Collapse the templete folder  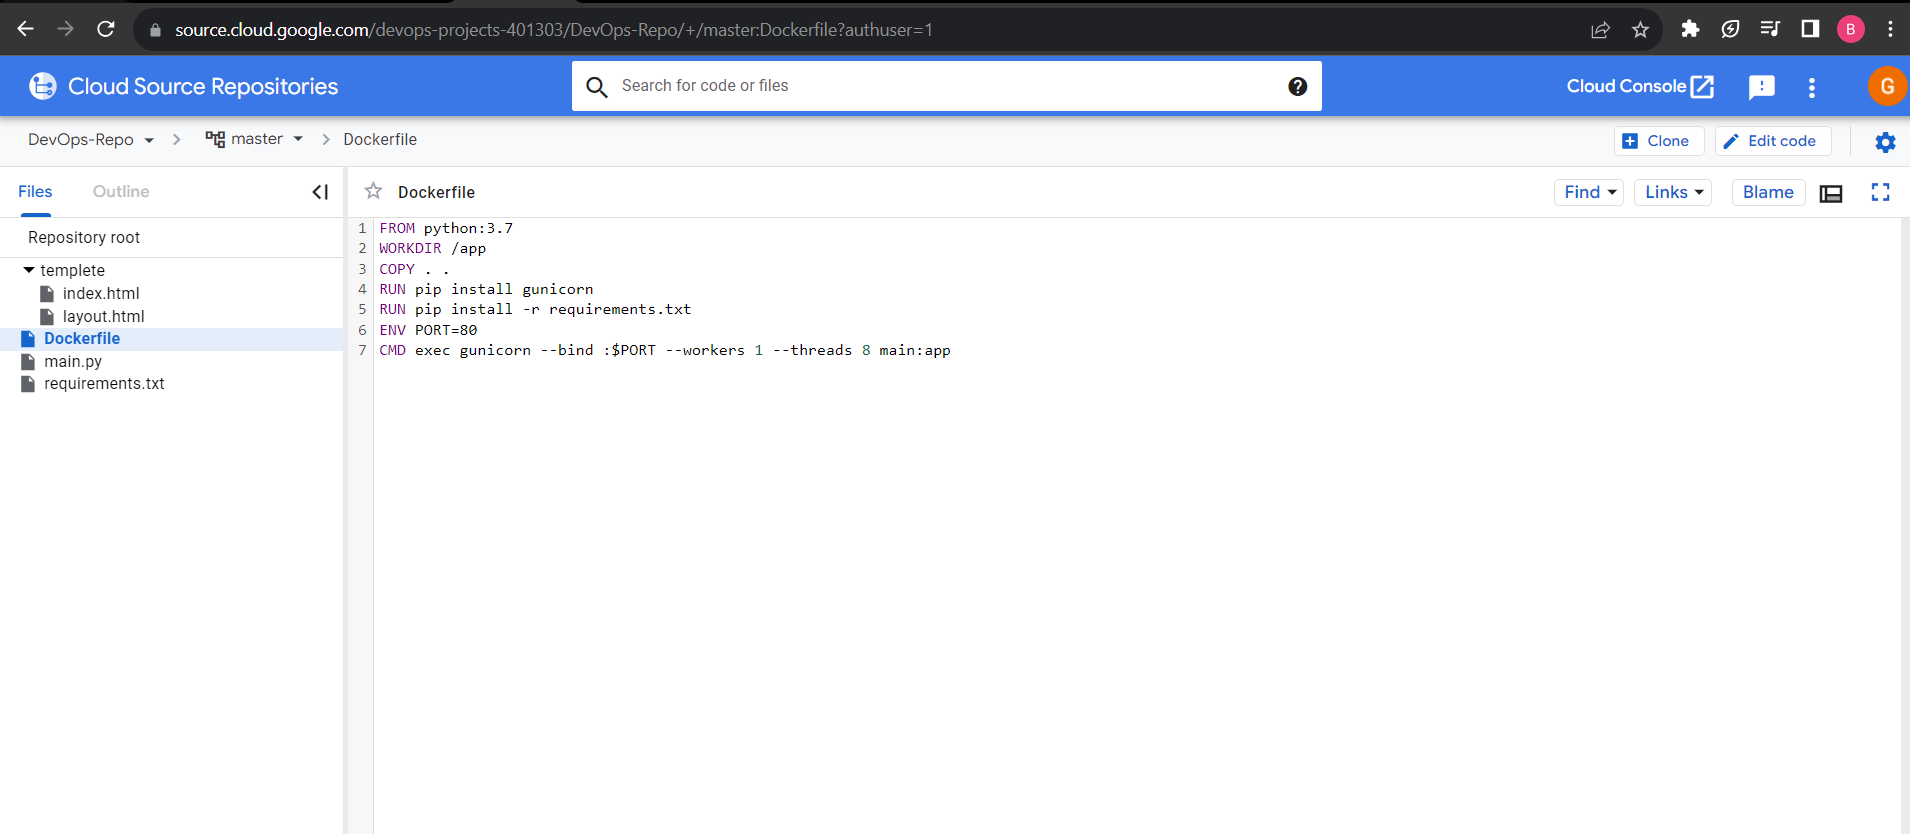(29, 270)
